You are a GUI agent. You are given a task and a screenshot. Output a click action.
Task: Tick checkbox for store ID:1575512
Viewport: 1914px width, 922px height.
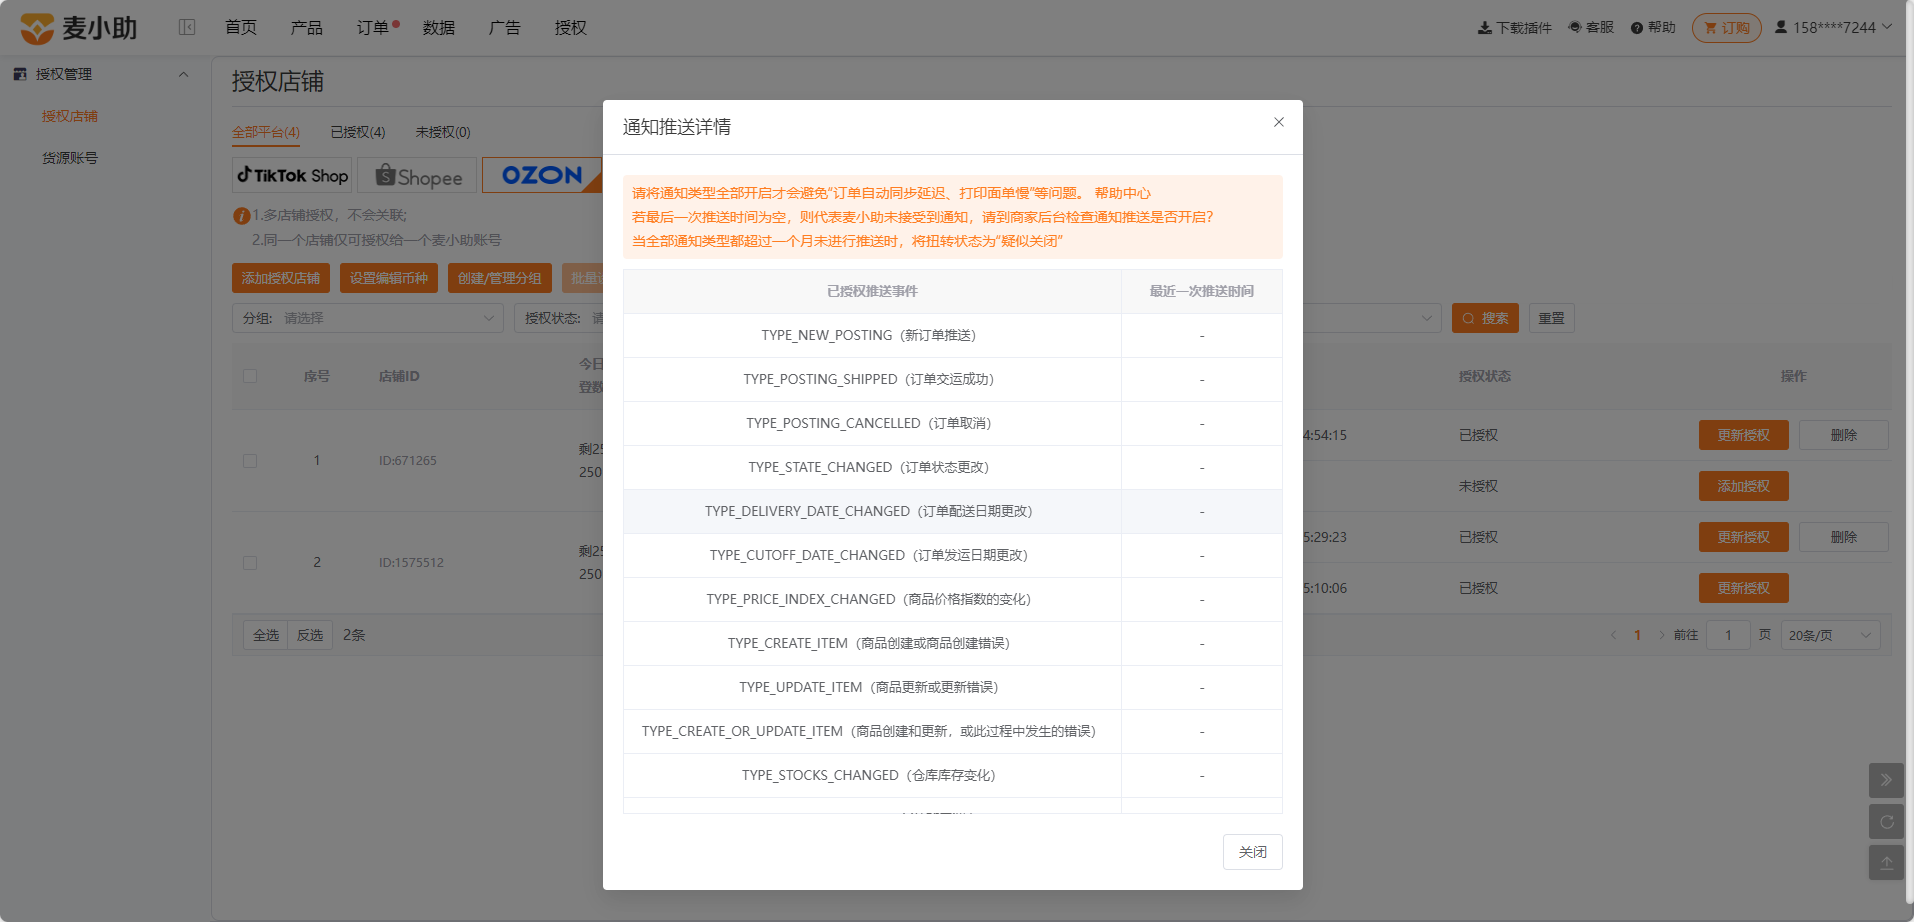pos(250,563)
